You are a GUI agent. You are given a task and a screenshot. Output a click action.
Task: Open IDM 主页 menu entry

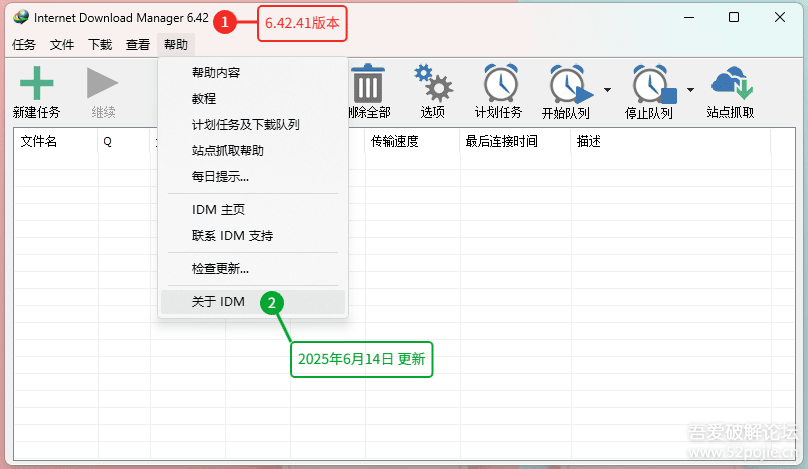tap(252, 210)
